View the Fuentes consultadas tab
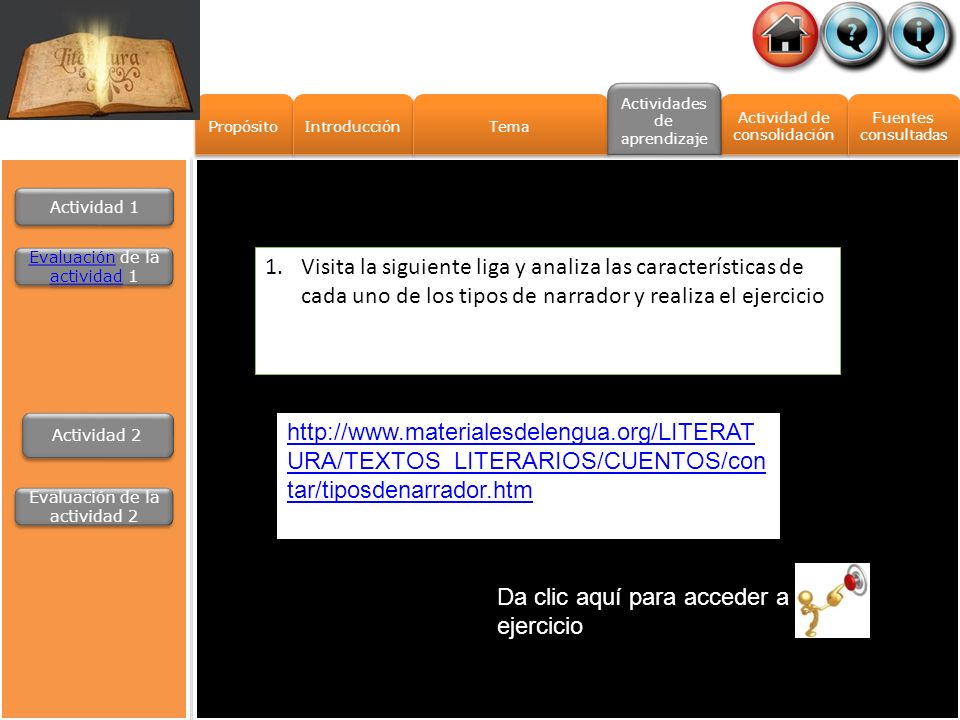960x720 pixels. coord(903,126)
